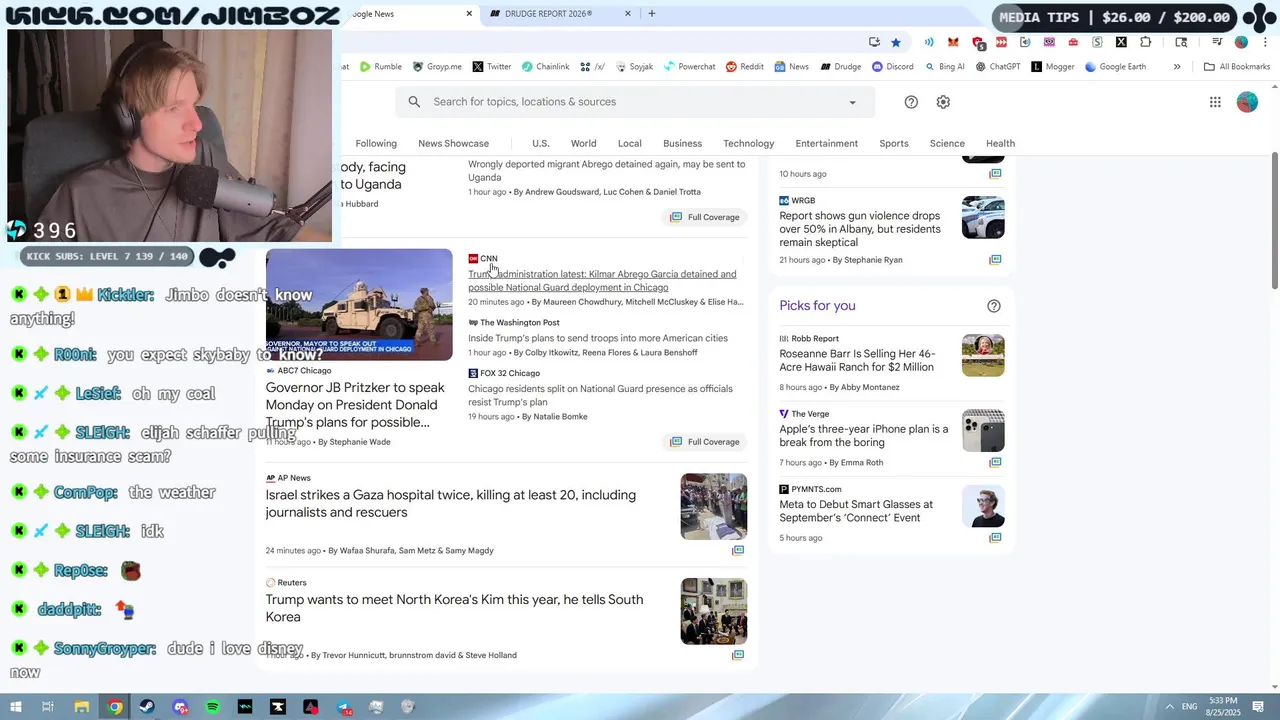The height and width of the screenshot is (720, 1280).
Task: Click coverage icon for Albany gun violence story
Action: [x=995, y=260]
